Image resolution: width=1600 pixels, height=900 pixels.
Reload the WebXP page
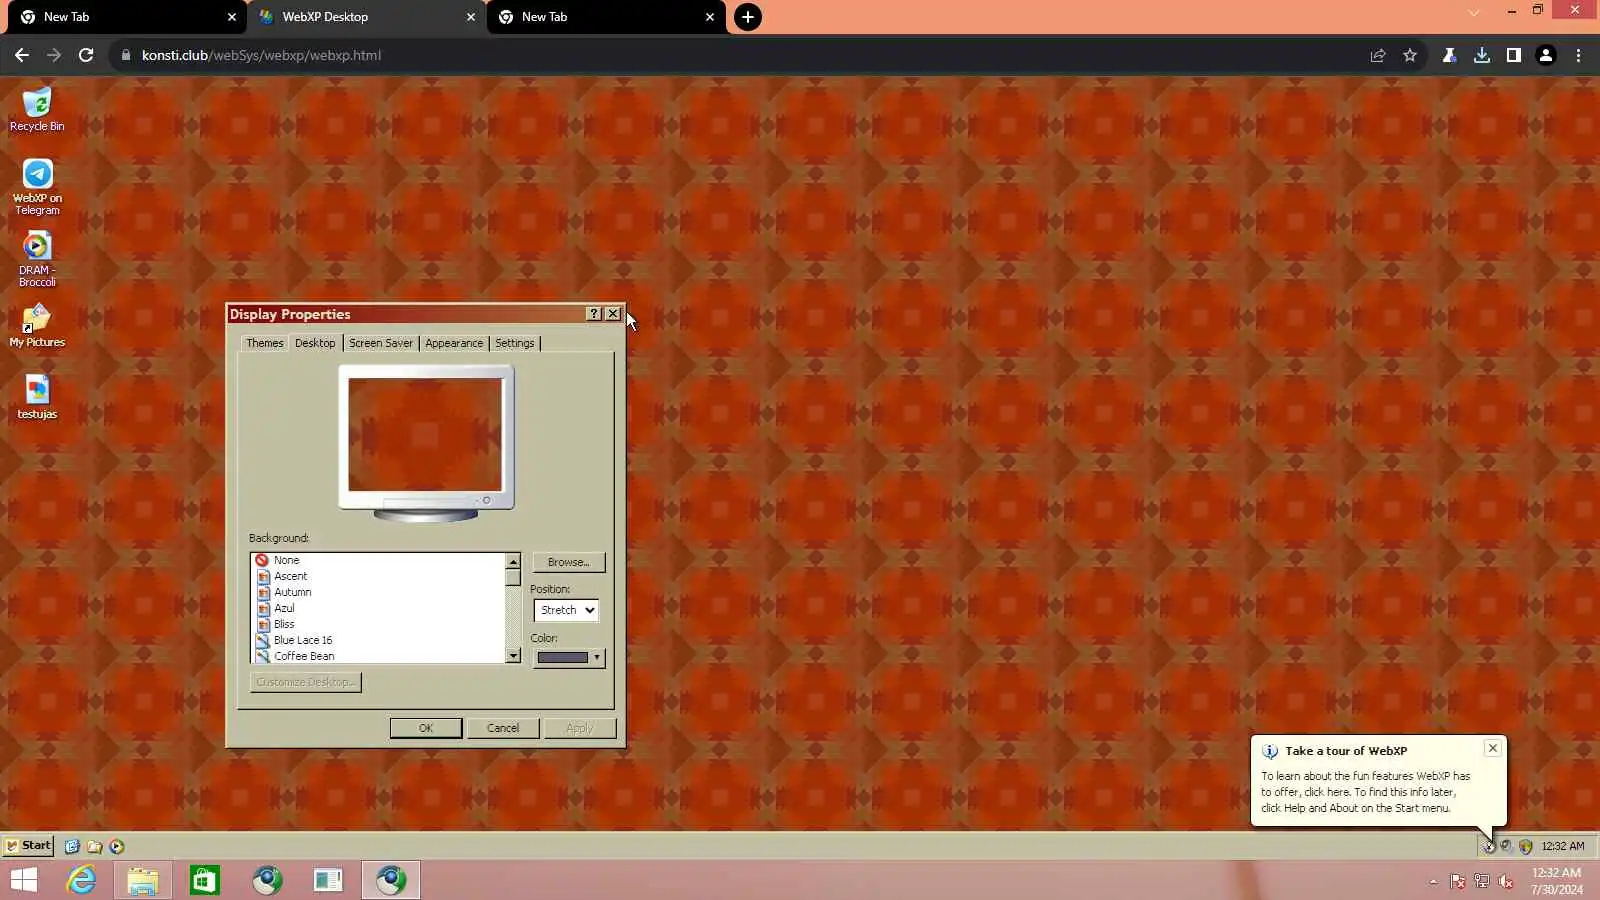86,55
